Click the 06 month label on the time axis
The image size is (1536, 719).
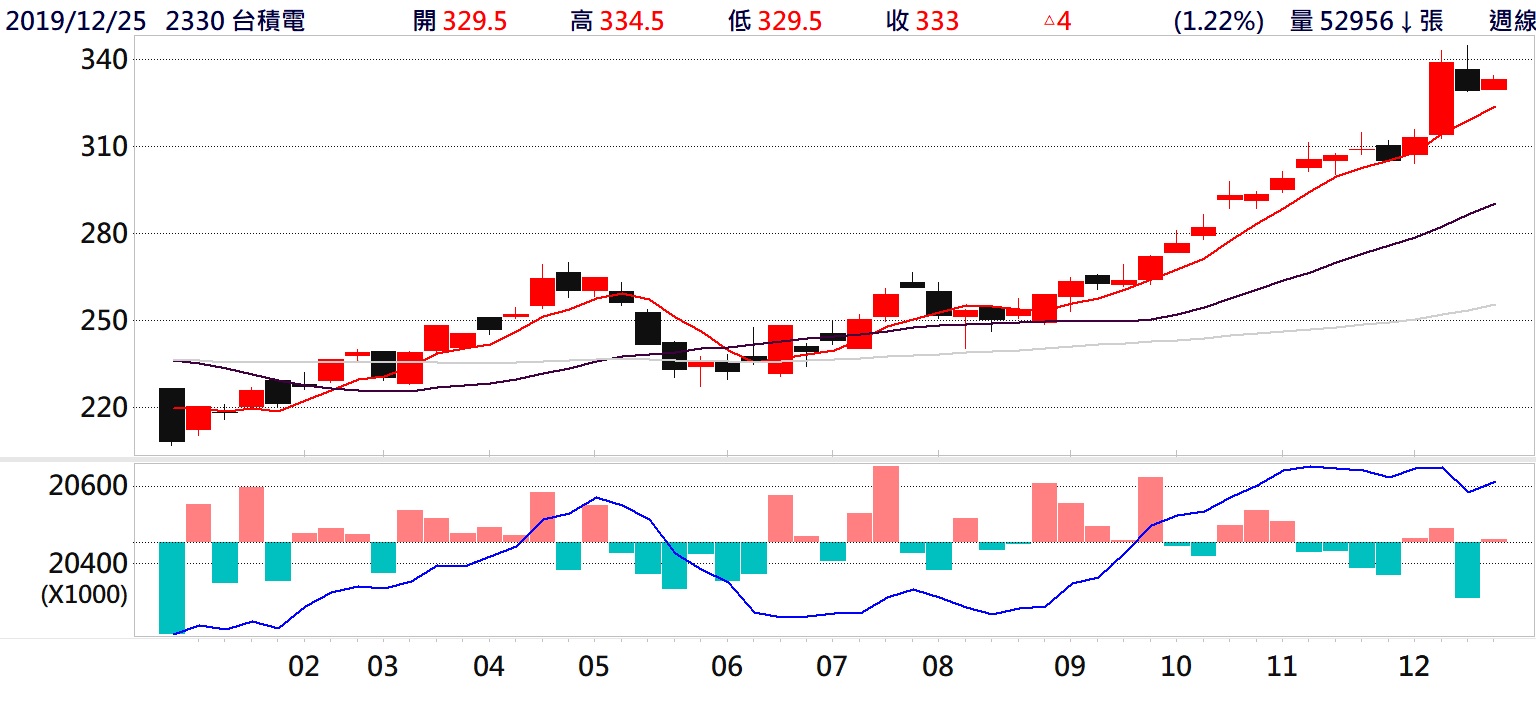pyautogui.click(x=727, y=667)
